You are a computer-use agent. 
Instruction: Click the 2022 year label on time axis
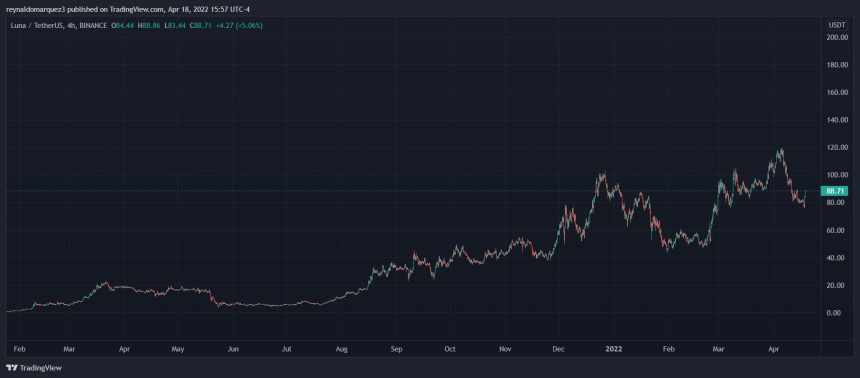point(613,348)
